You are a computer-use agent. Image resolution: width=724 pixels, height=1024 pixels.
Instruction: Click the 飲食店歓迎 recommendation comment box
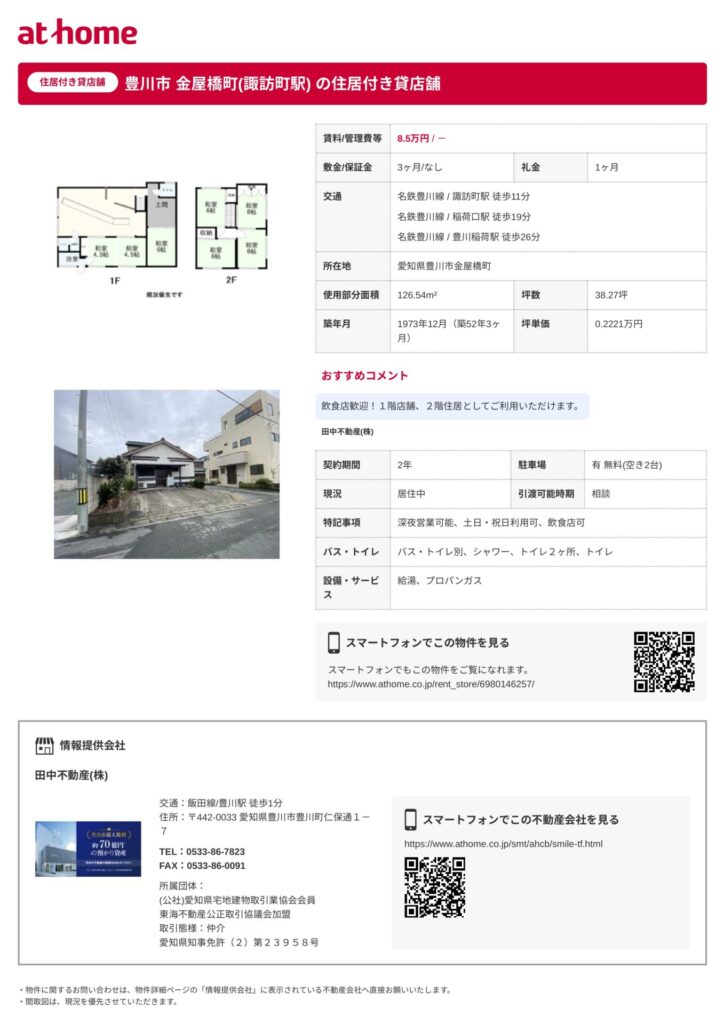tap(452, 406)
